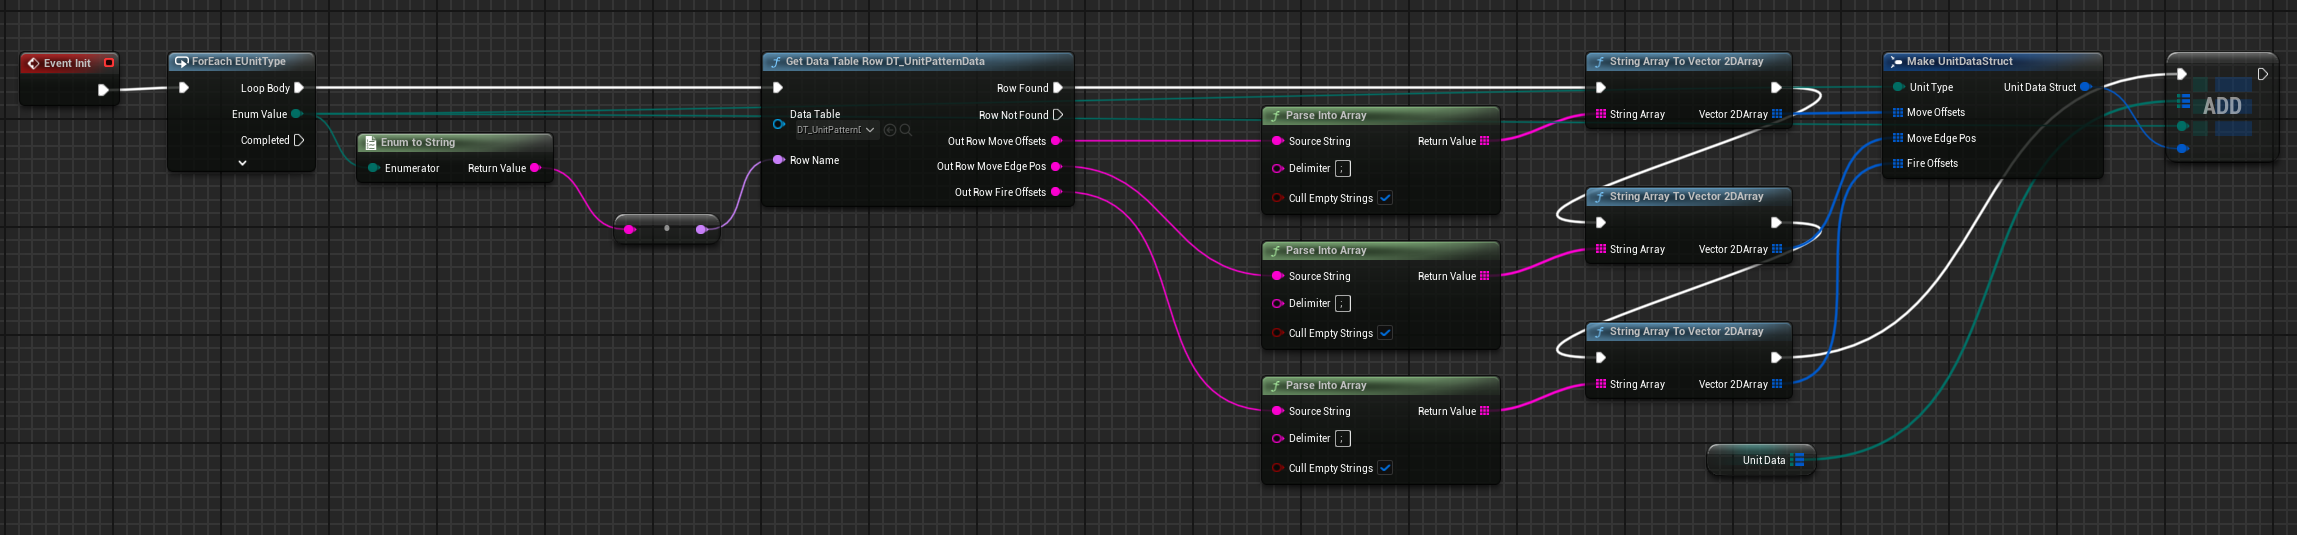Click the magnifier browse icon beside Data Table
Image resolution: width=2297 pixels, height=535 pixels.
906,130
